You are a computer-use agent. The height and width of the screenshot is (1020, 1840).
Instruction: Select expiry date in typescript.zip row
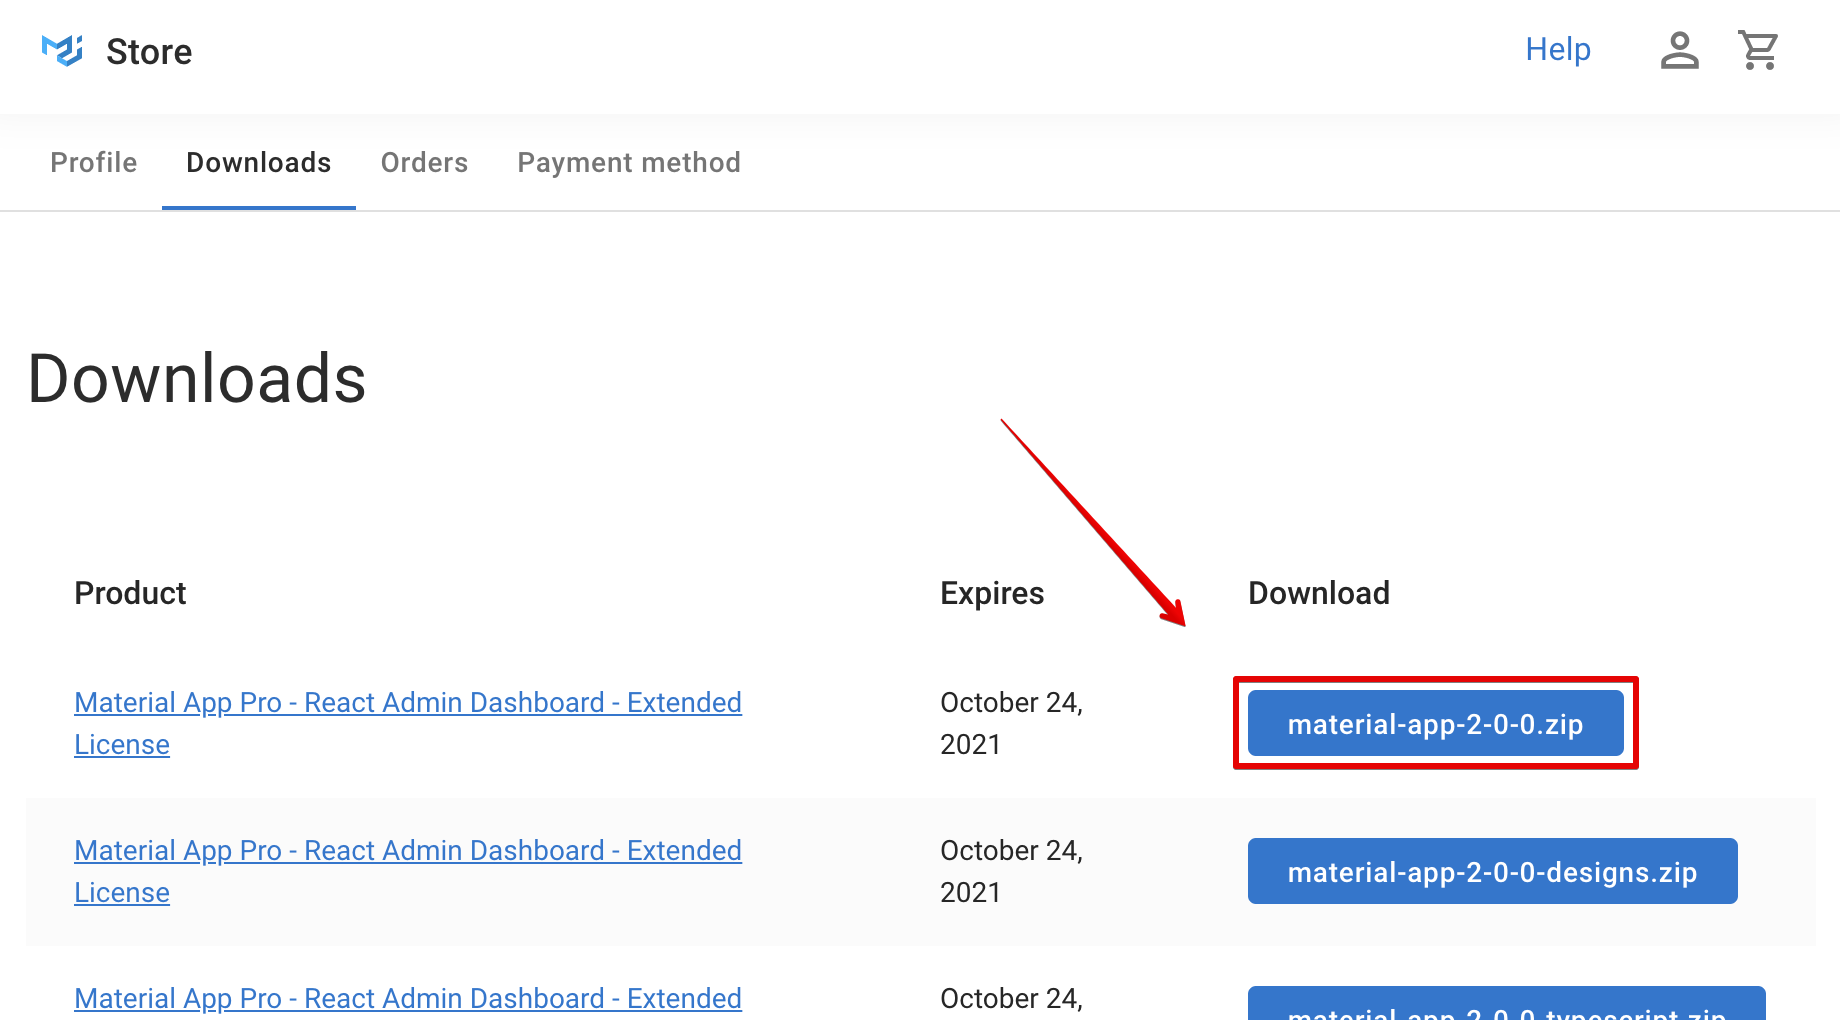point(1011,998)
